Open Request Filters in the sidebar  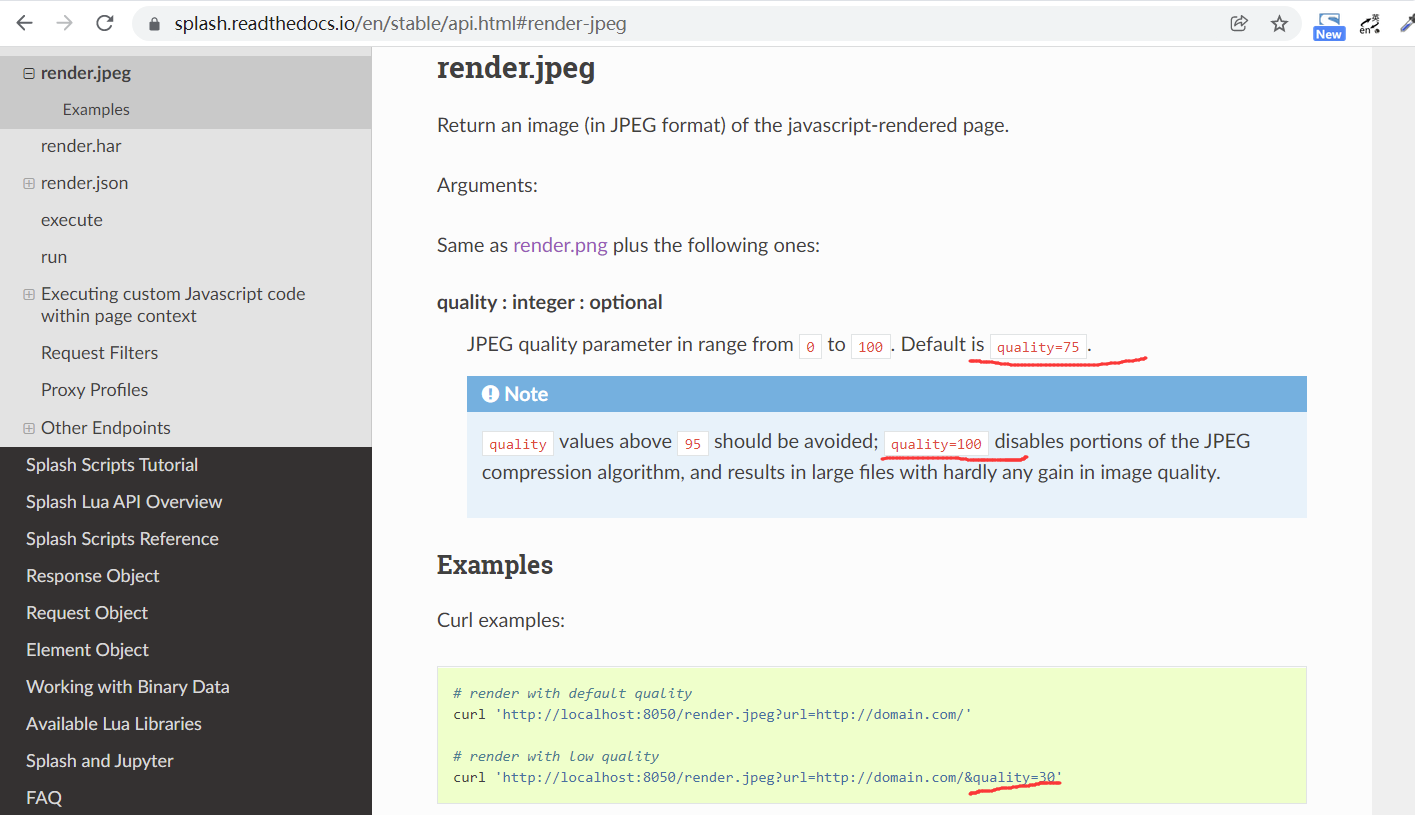pos(99,353)
